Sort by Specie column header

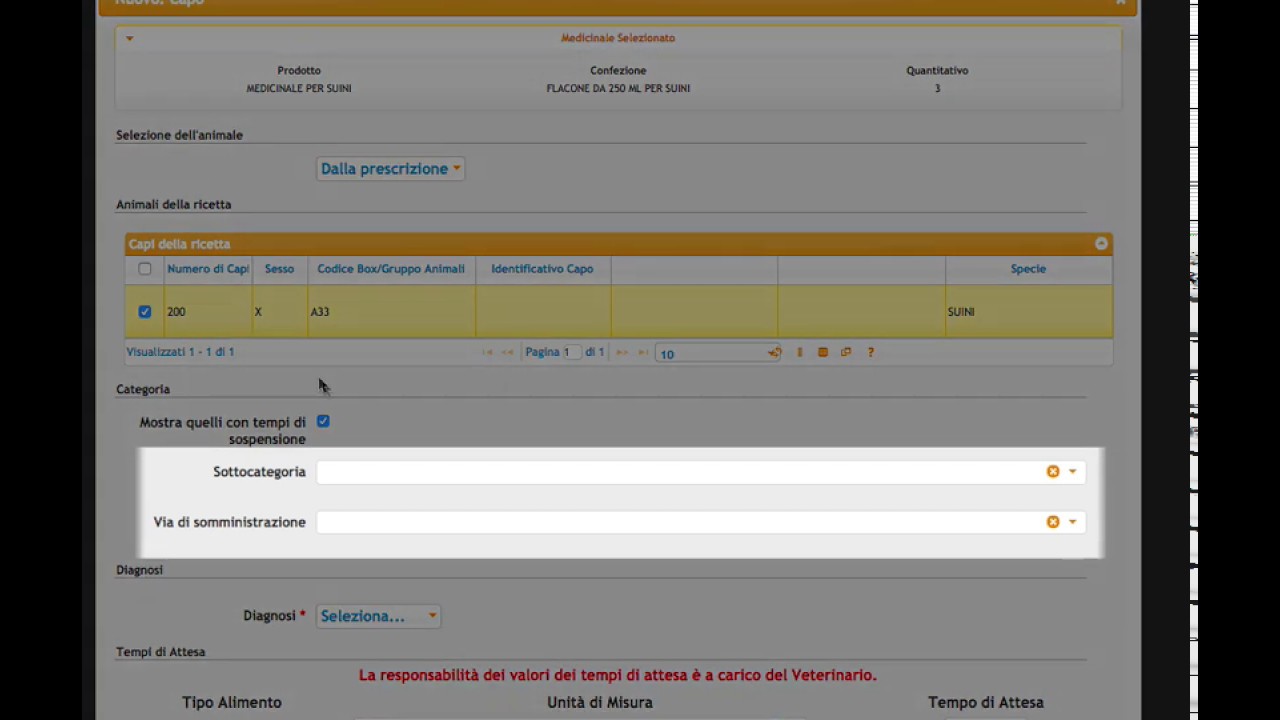pos(1028,269)
